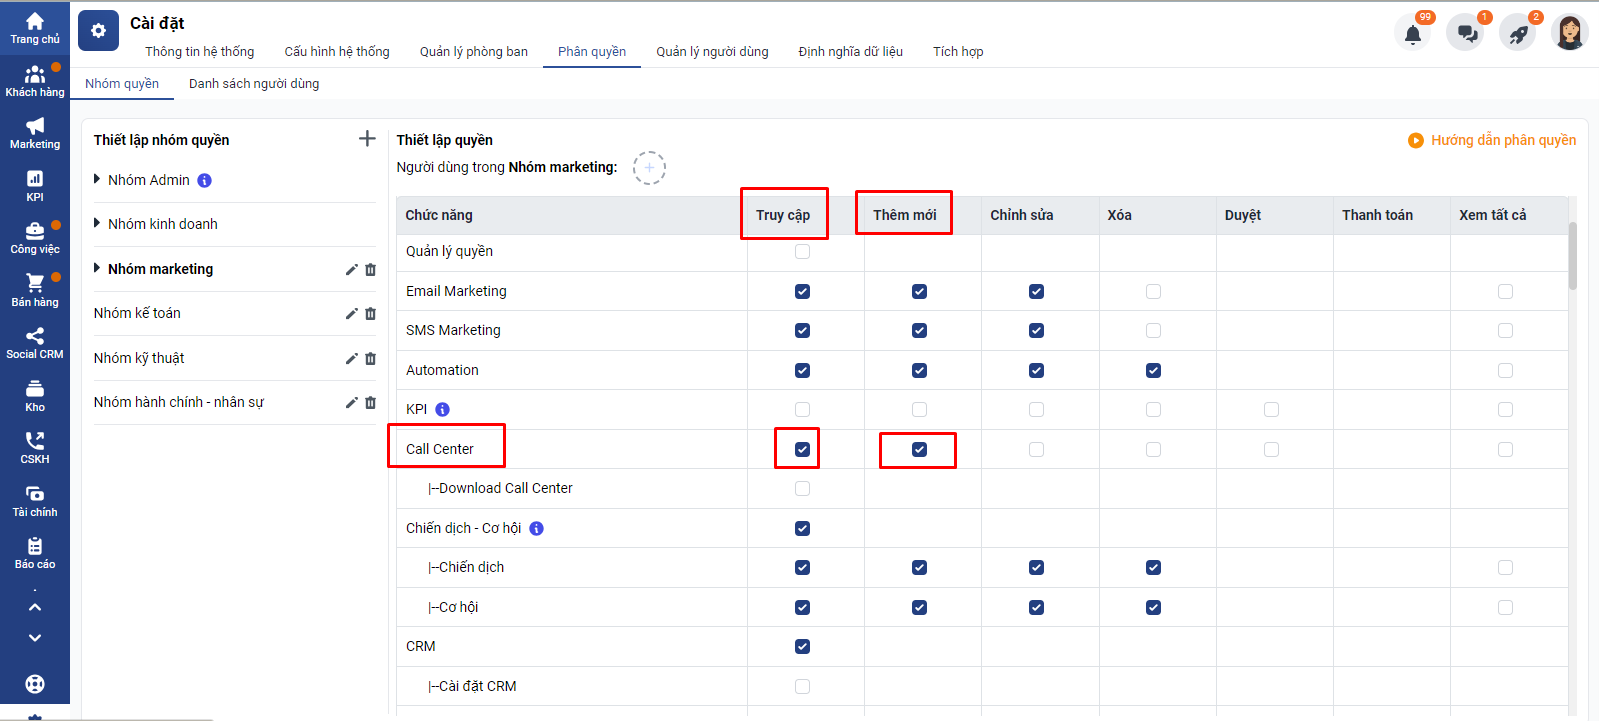Click the rocket icon in header
The height and width of the screenshot is (721, 1599).
pos(1518,34)
